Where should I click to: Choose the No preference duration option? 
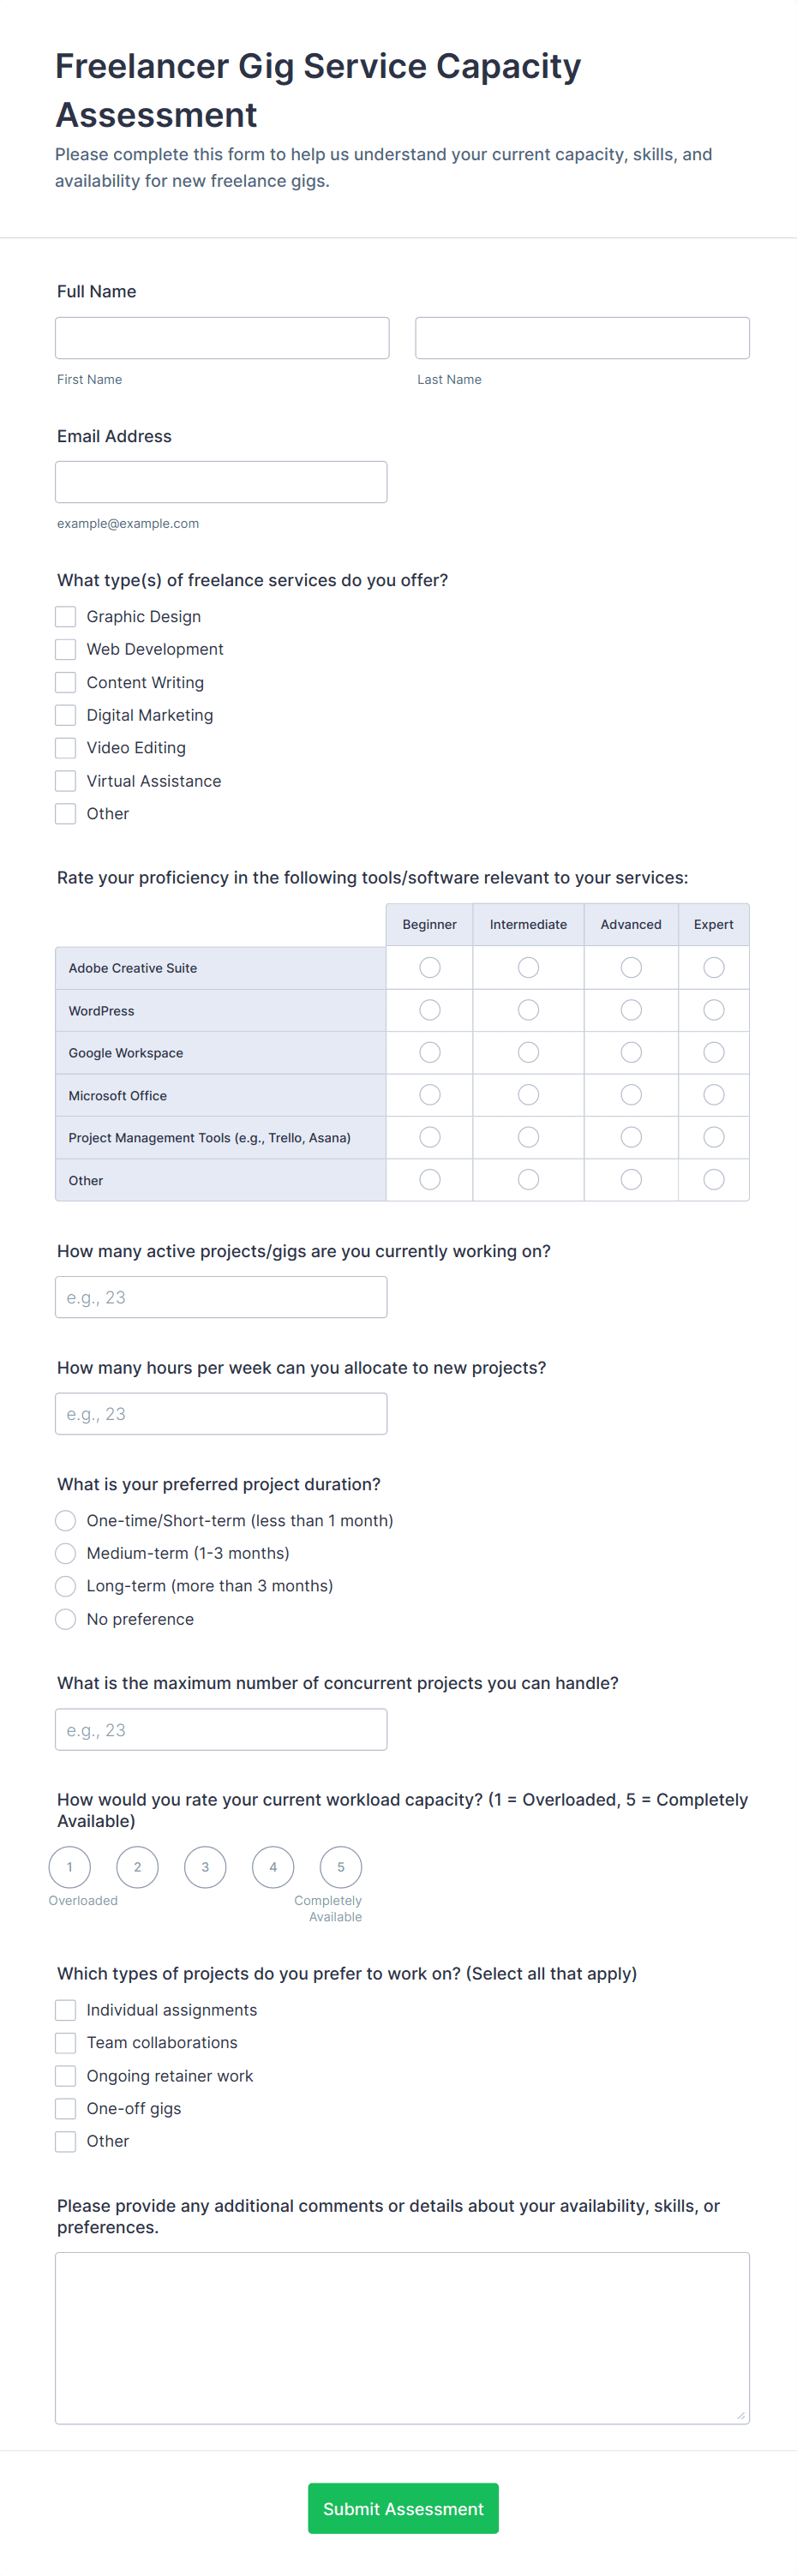tap(66, 1619)
